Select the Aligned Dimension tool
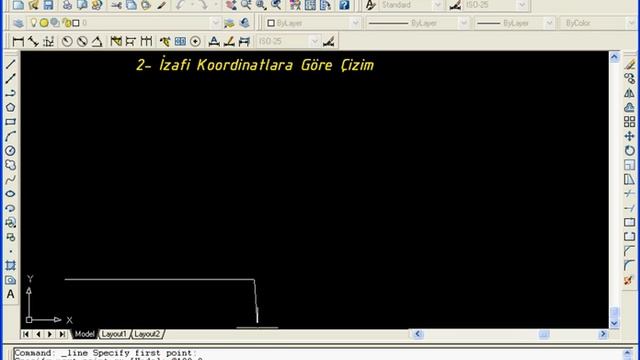The image size is (640, 360). (x=33, y=41)
